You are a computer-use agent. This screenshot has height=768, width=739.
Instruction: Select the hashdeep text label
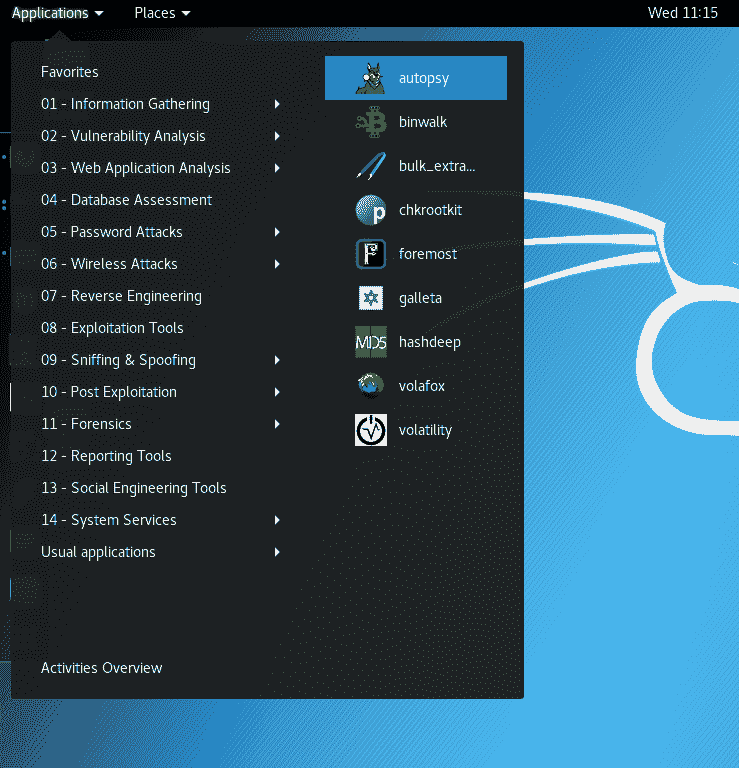pos(429,342)
